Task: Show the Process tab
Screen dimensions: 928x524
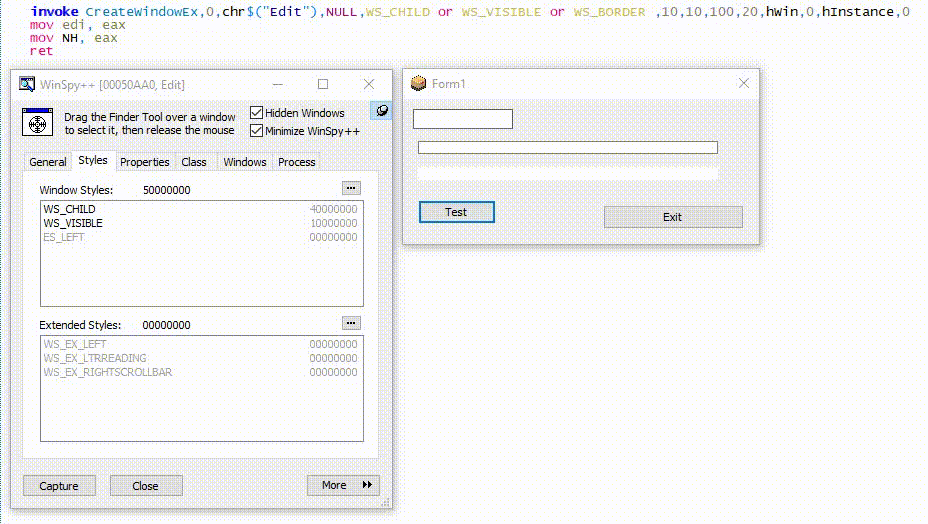Action: coord(297,162)
